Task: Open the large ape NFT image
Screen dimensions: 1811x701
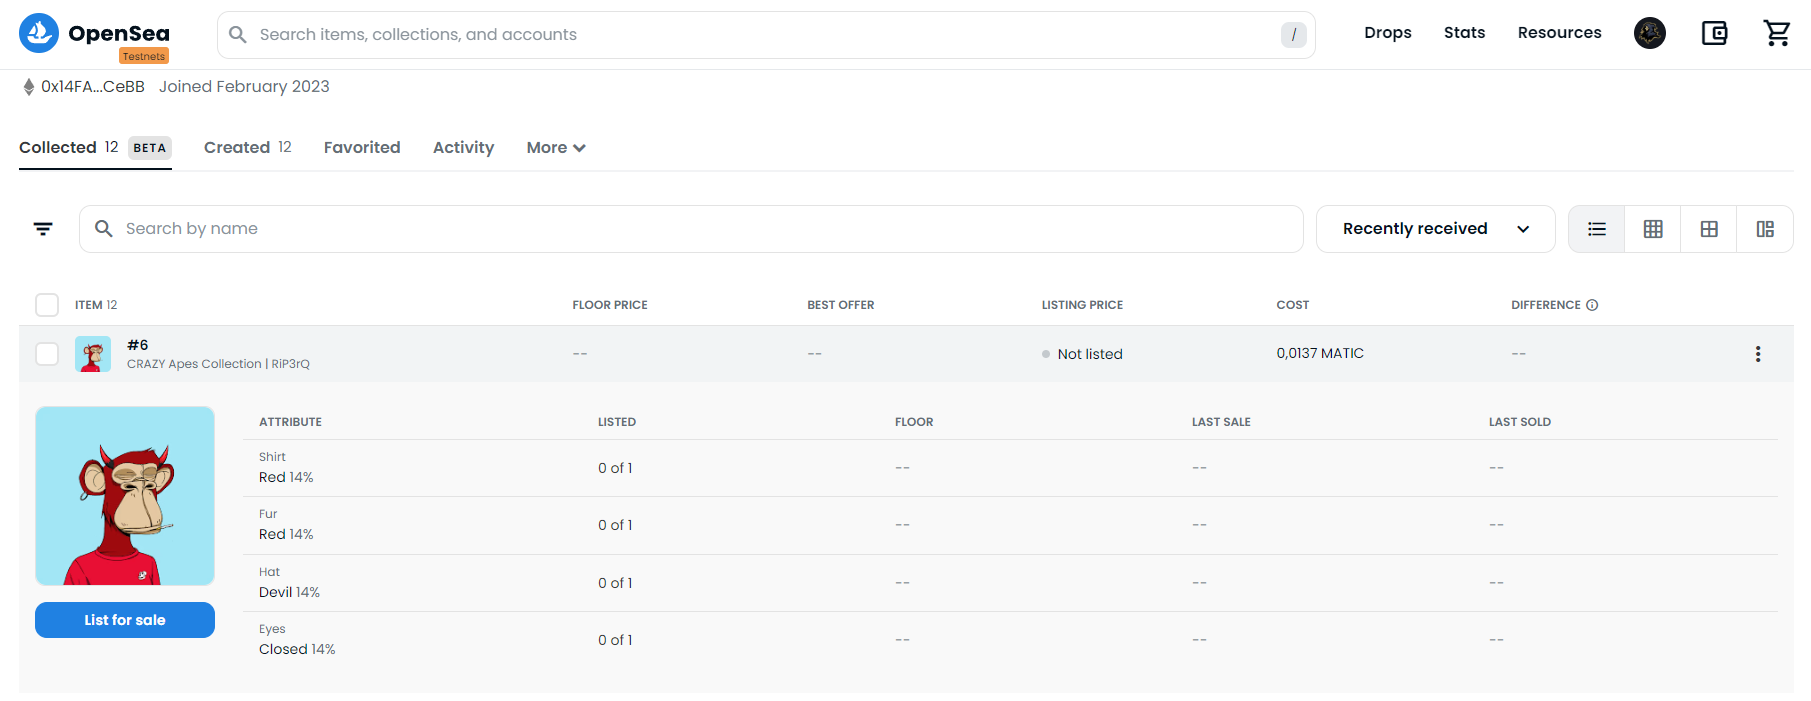Action: pos(125,496)
